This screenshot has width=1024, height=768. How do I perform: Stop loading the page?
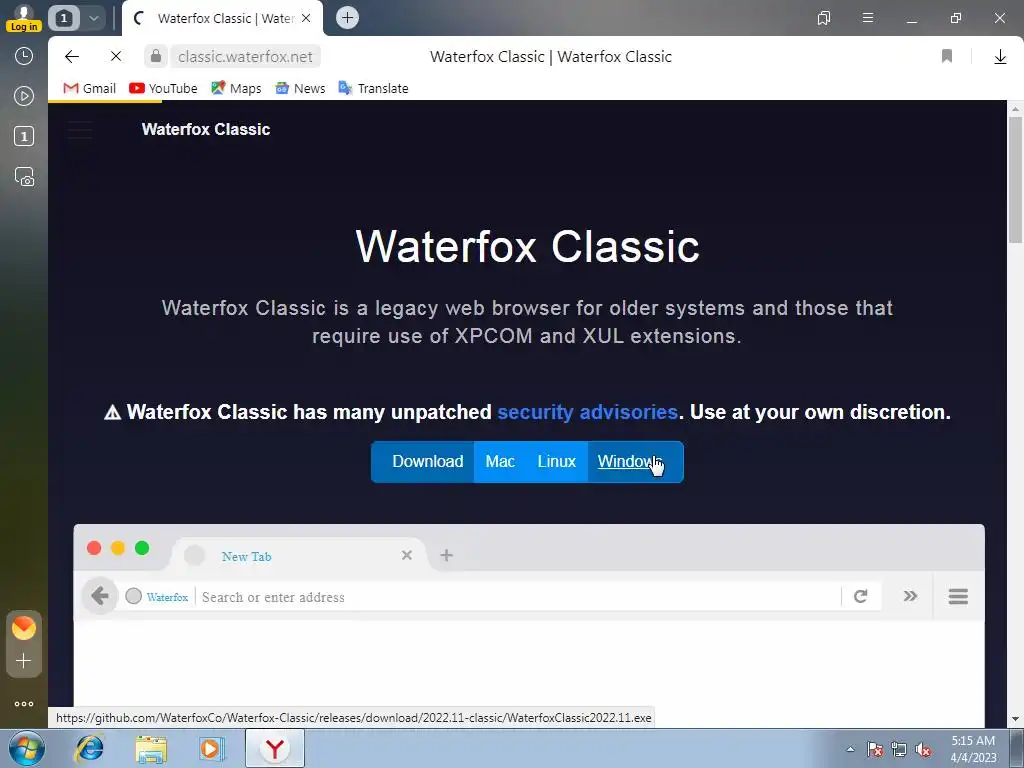[116, 57]
